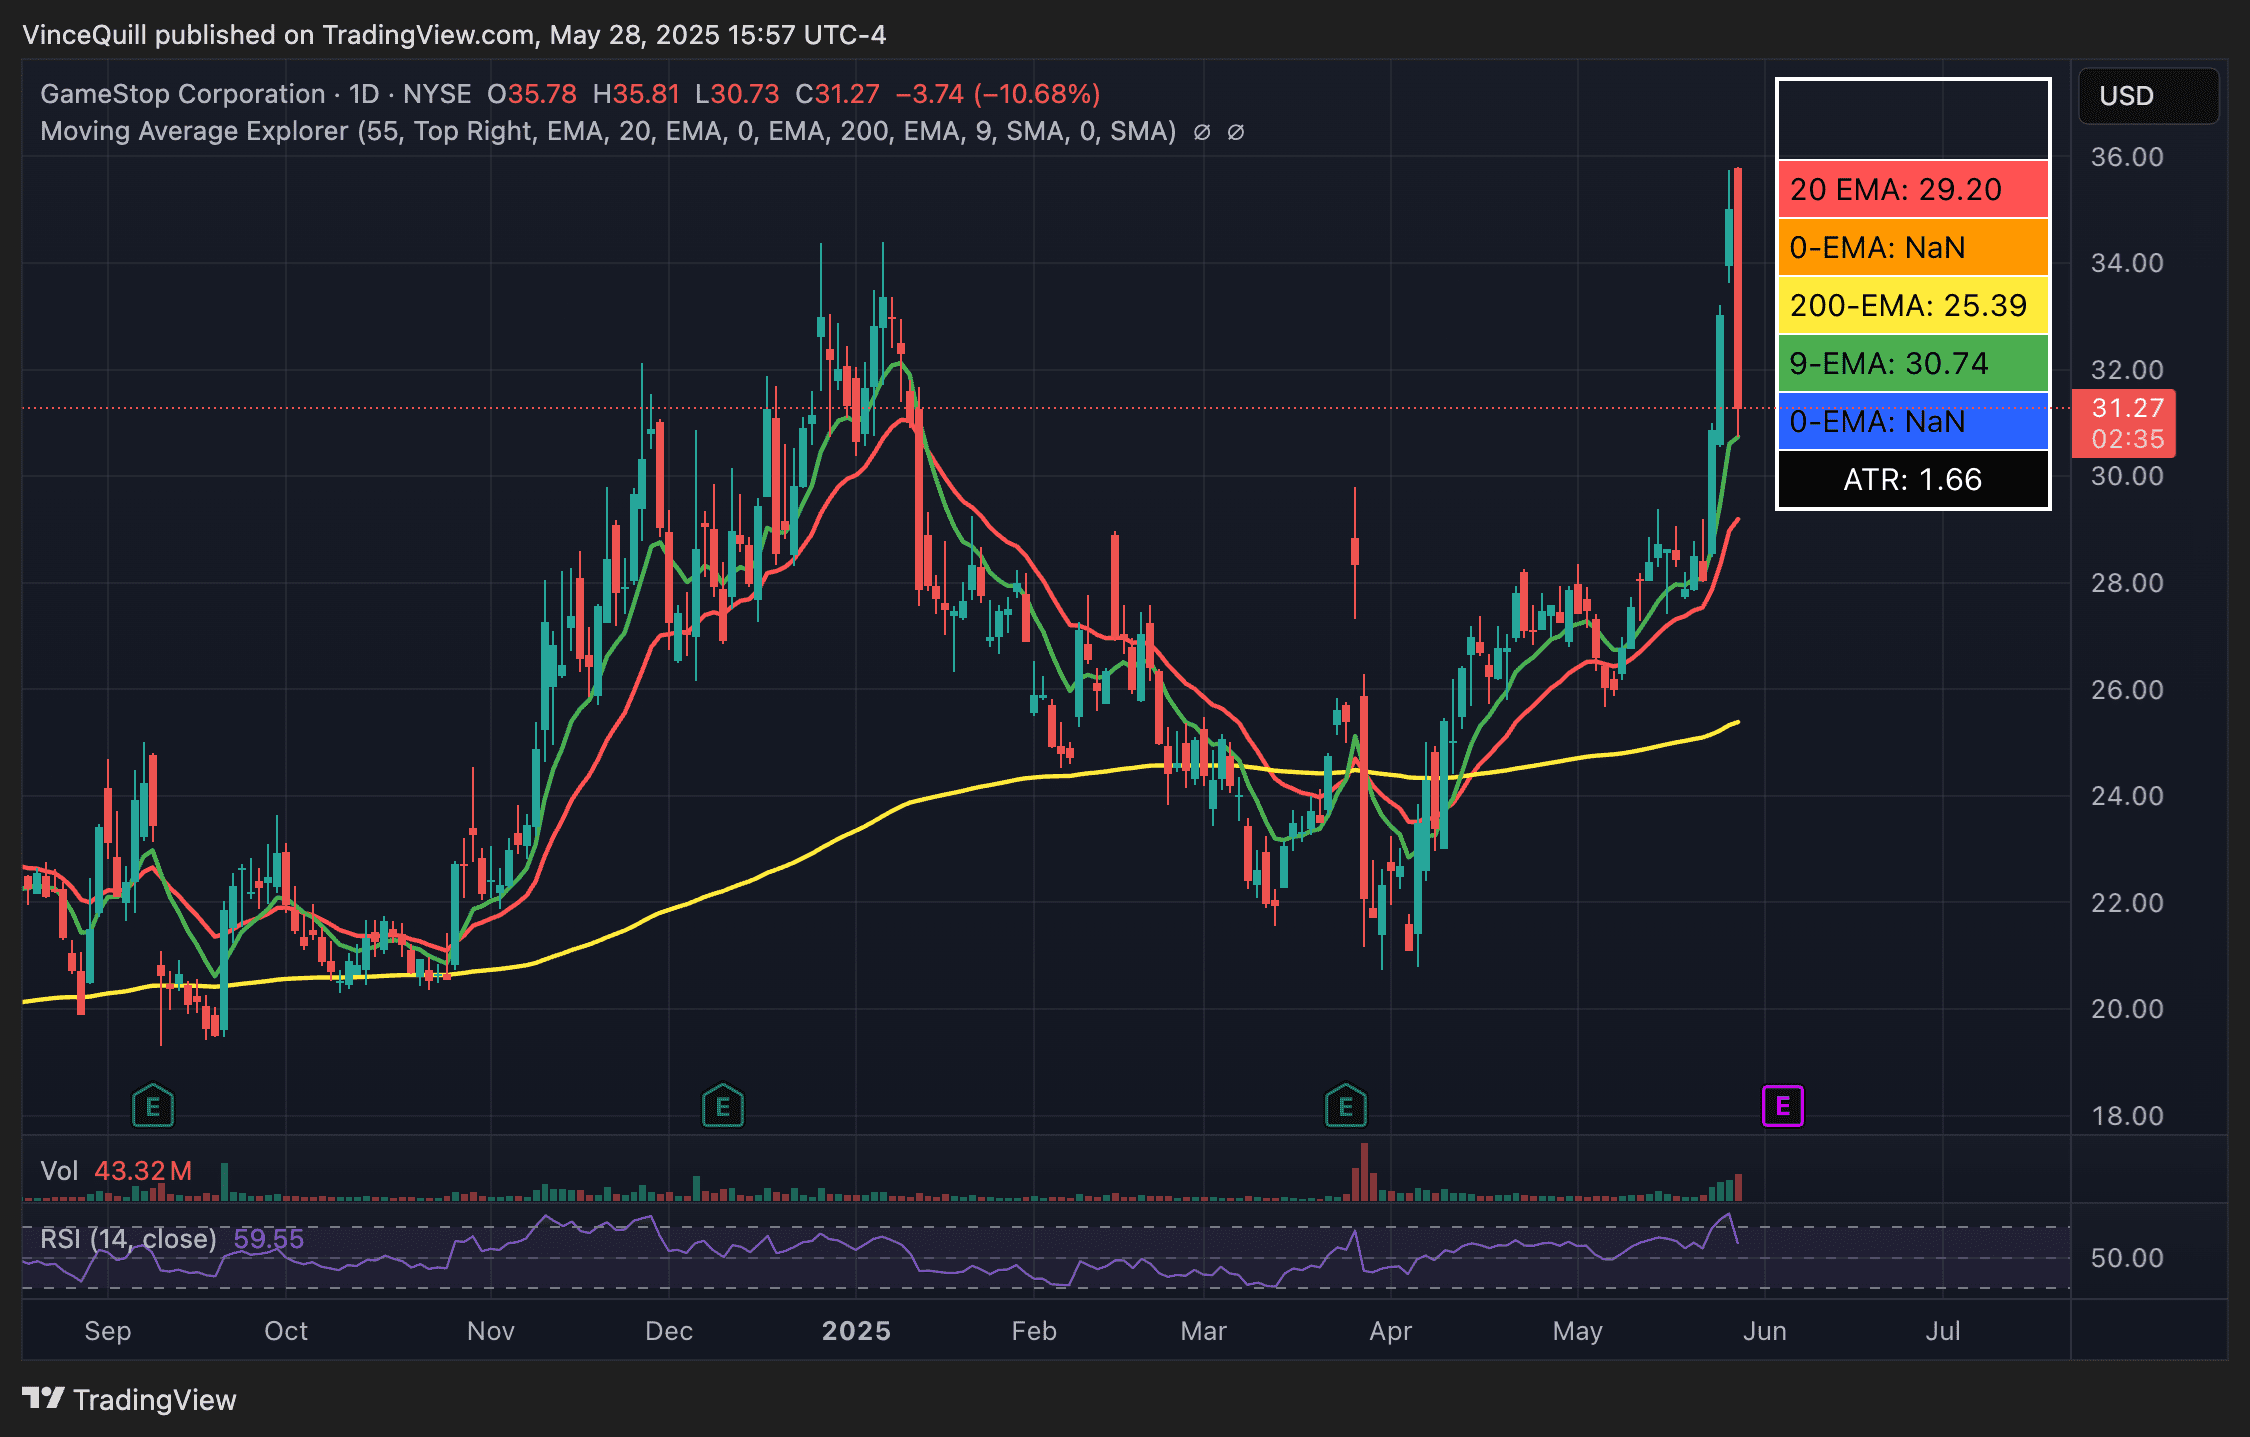
Task: Click the earnings "E" marker below the December candles
Action: point(722,1105)
